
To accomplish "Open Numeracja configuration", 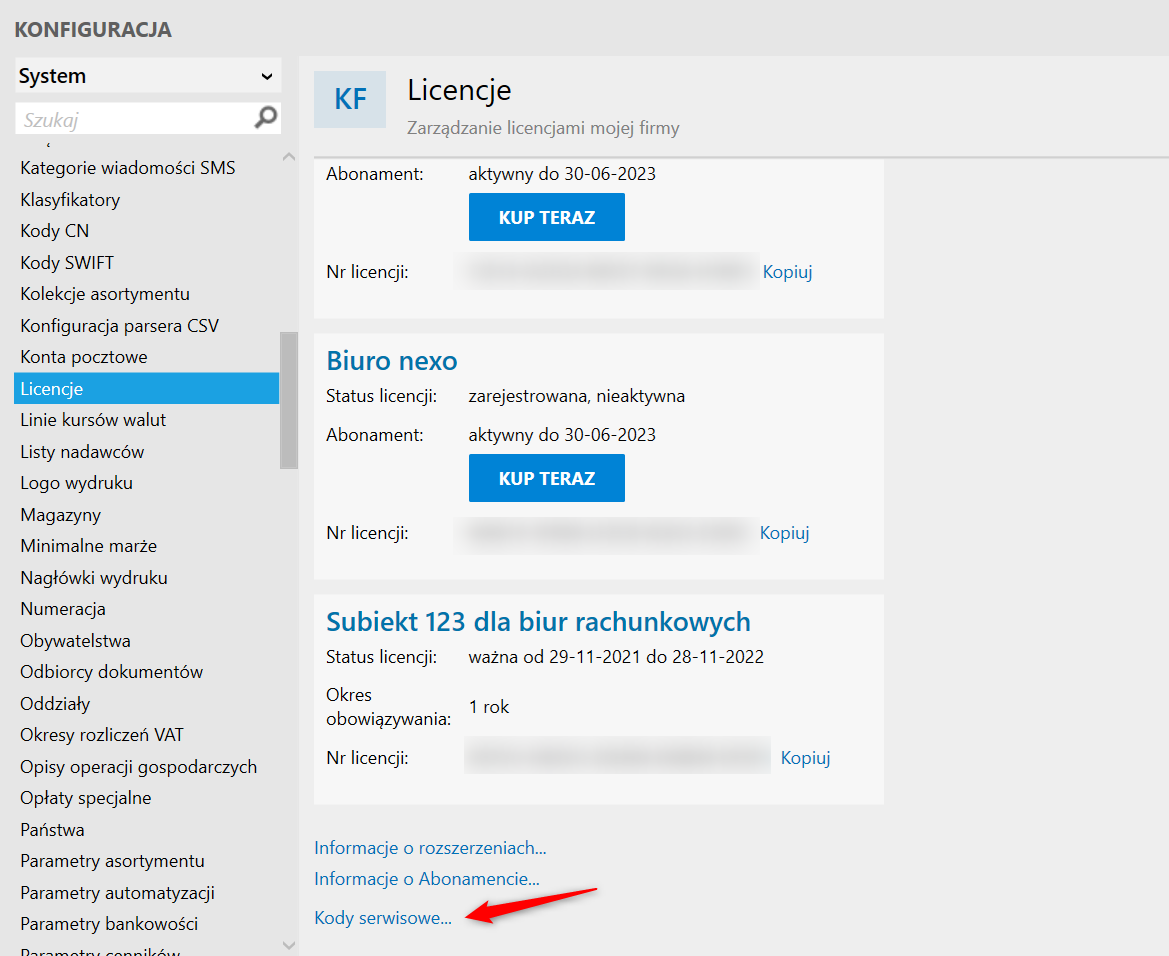I will click(x=63, y=609).
